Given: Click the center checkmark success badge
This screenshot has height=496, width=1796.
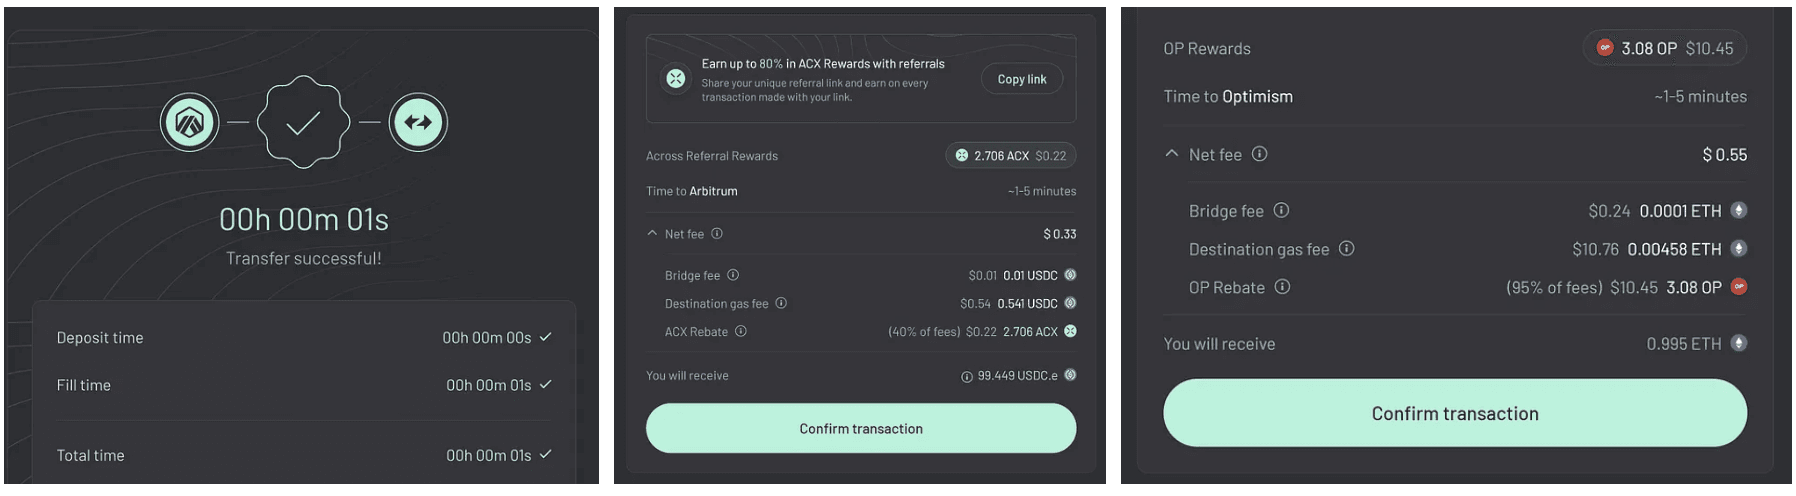Looking at the screenshot, I should point(303,123).
